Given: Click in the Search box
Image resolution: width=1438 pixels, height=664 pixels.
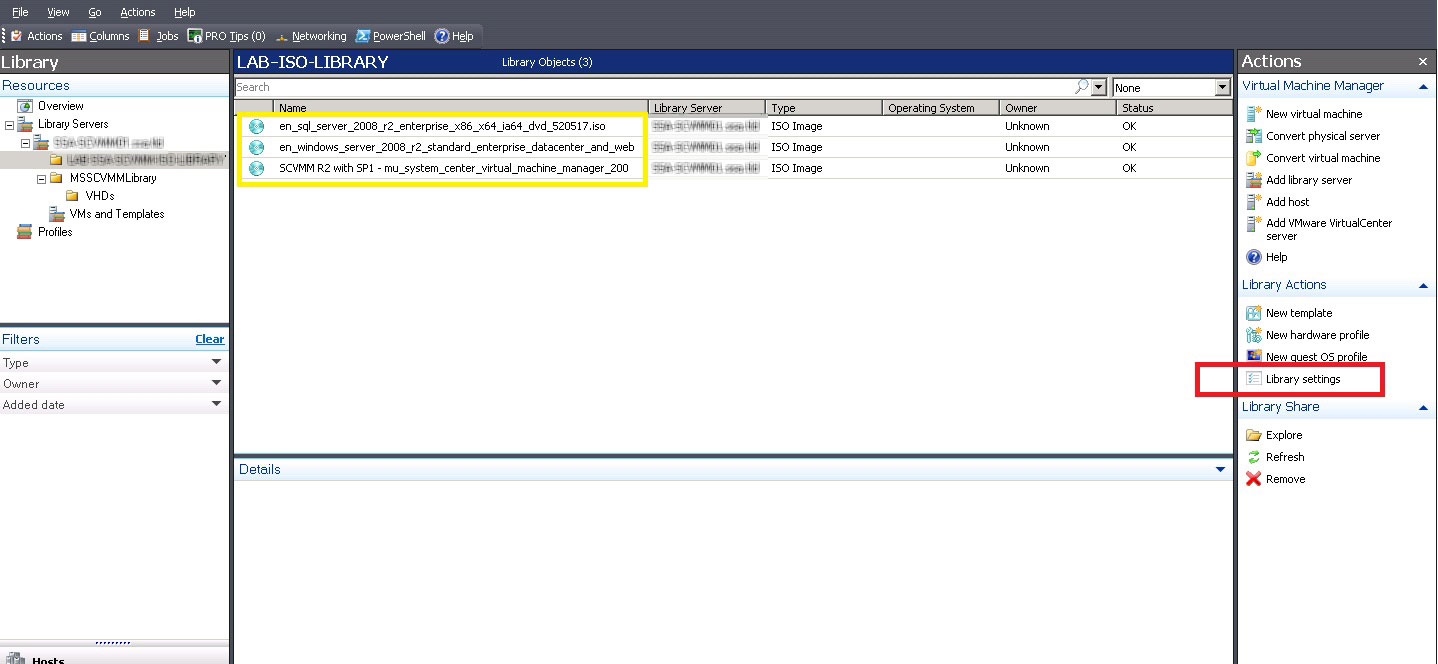Looking at the screenshot, I should coord(652,87).
